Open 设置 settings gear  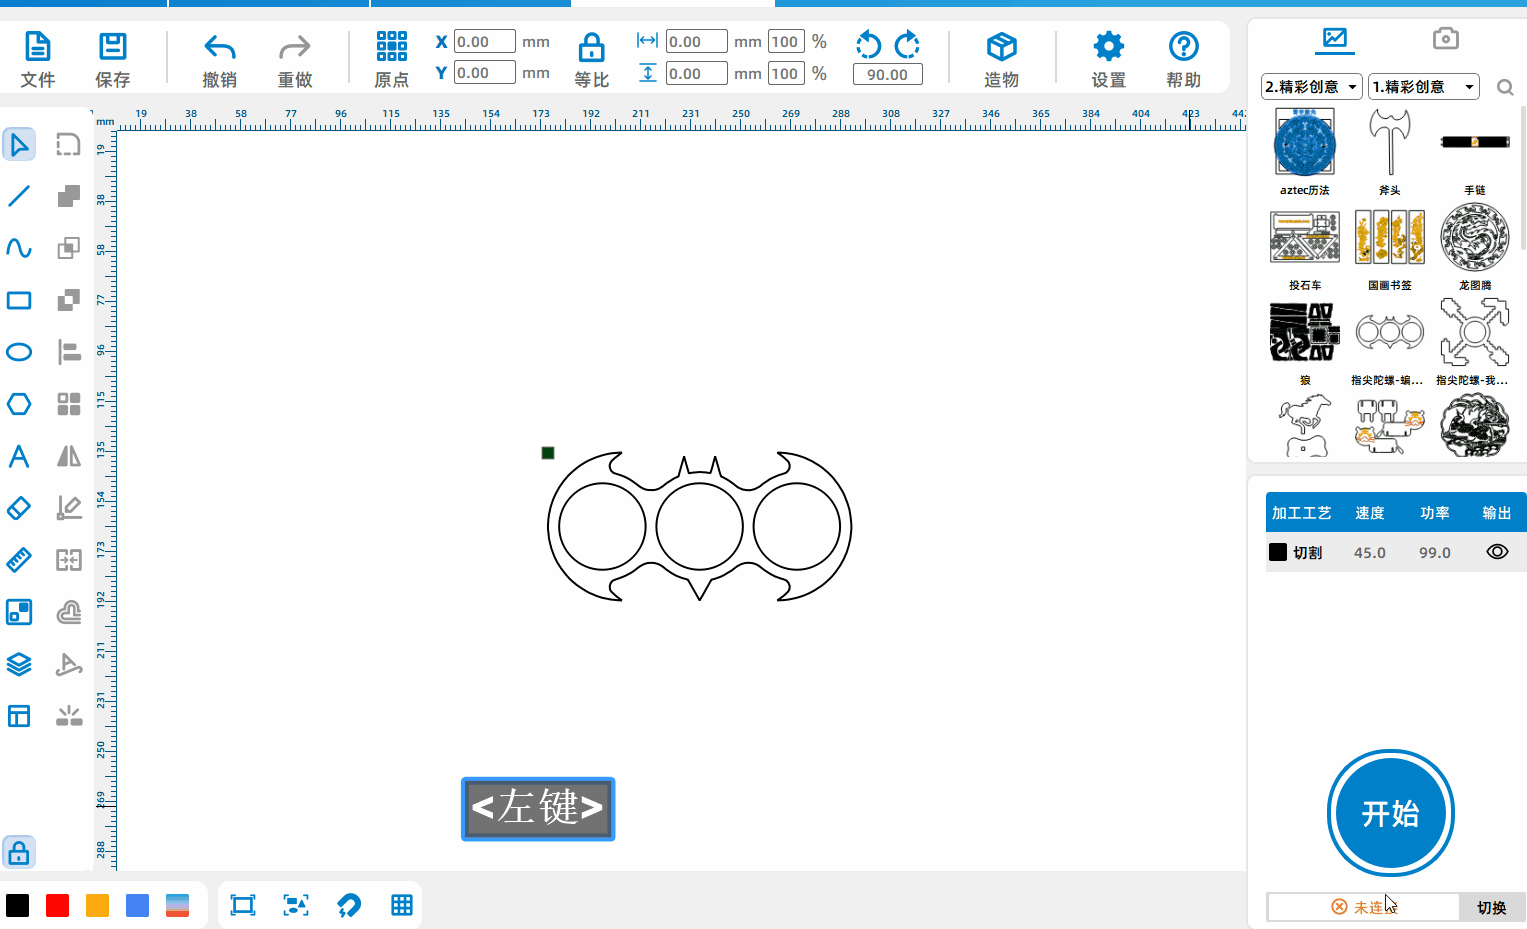pyautogui.click(x=1109, y=46)
